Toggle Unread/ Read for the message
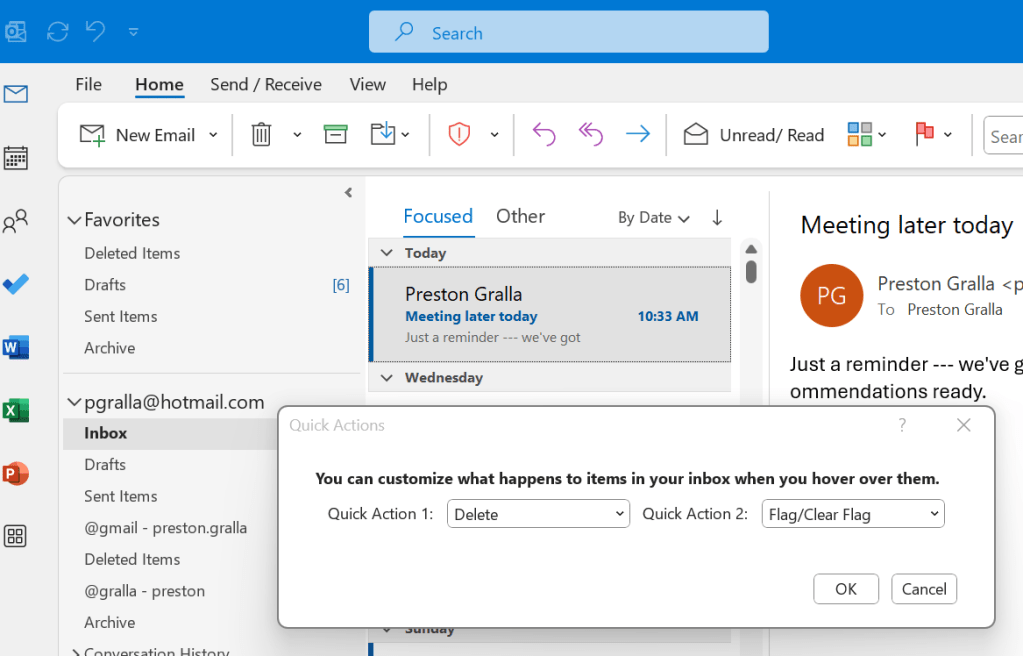The image size is (1023, 656). 754,135
